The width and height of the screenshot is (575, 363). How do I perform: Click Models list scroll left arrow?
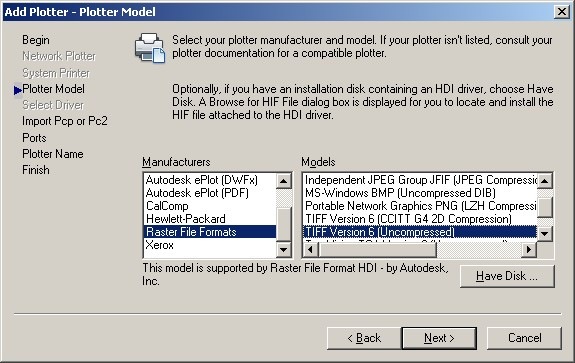pyautogui.click(x=311, y=250)
